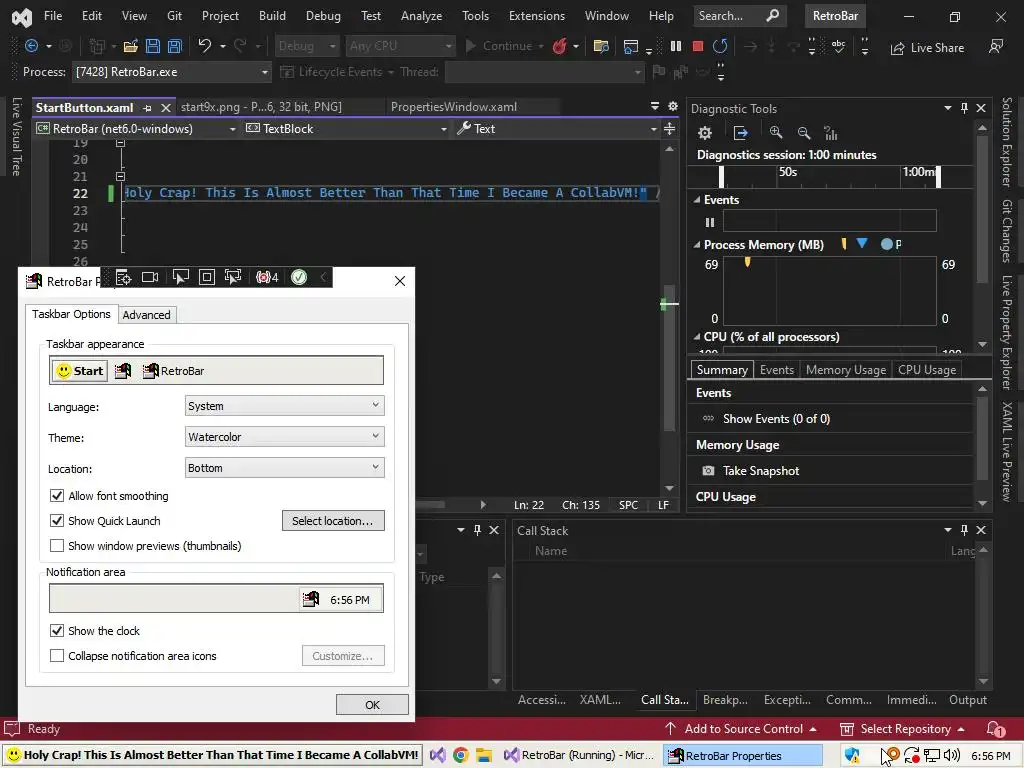Click the smiley Start button on taskbar
1024x768 pixels.
[212, 755]
